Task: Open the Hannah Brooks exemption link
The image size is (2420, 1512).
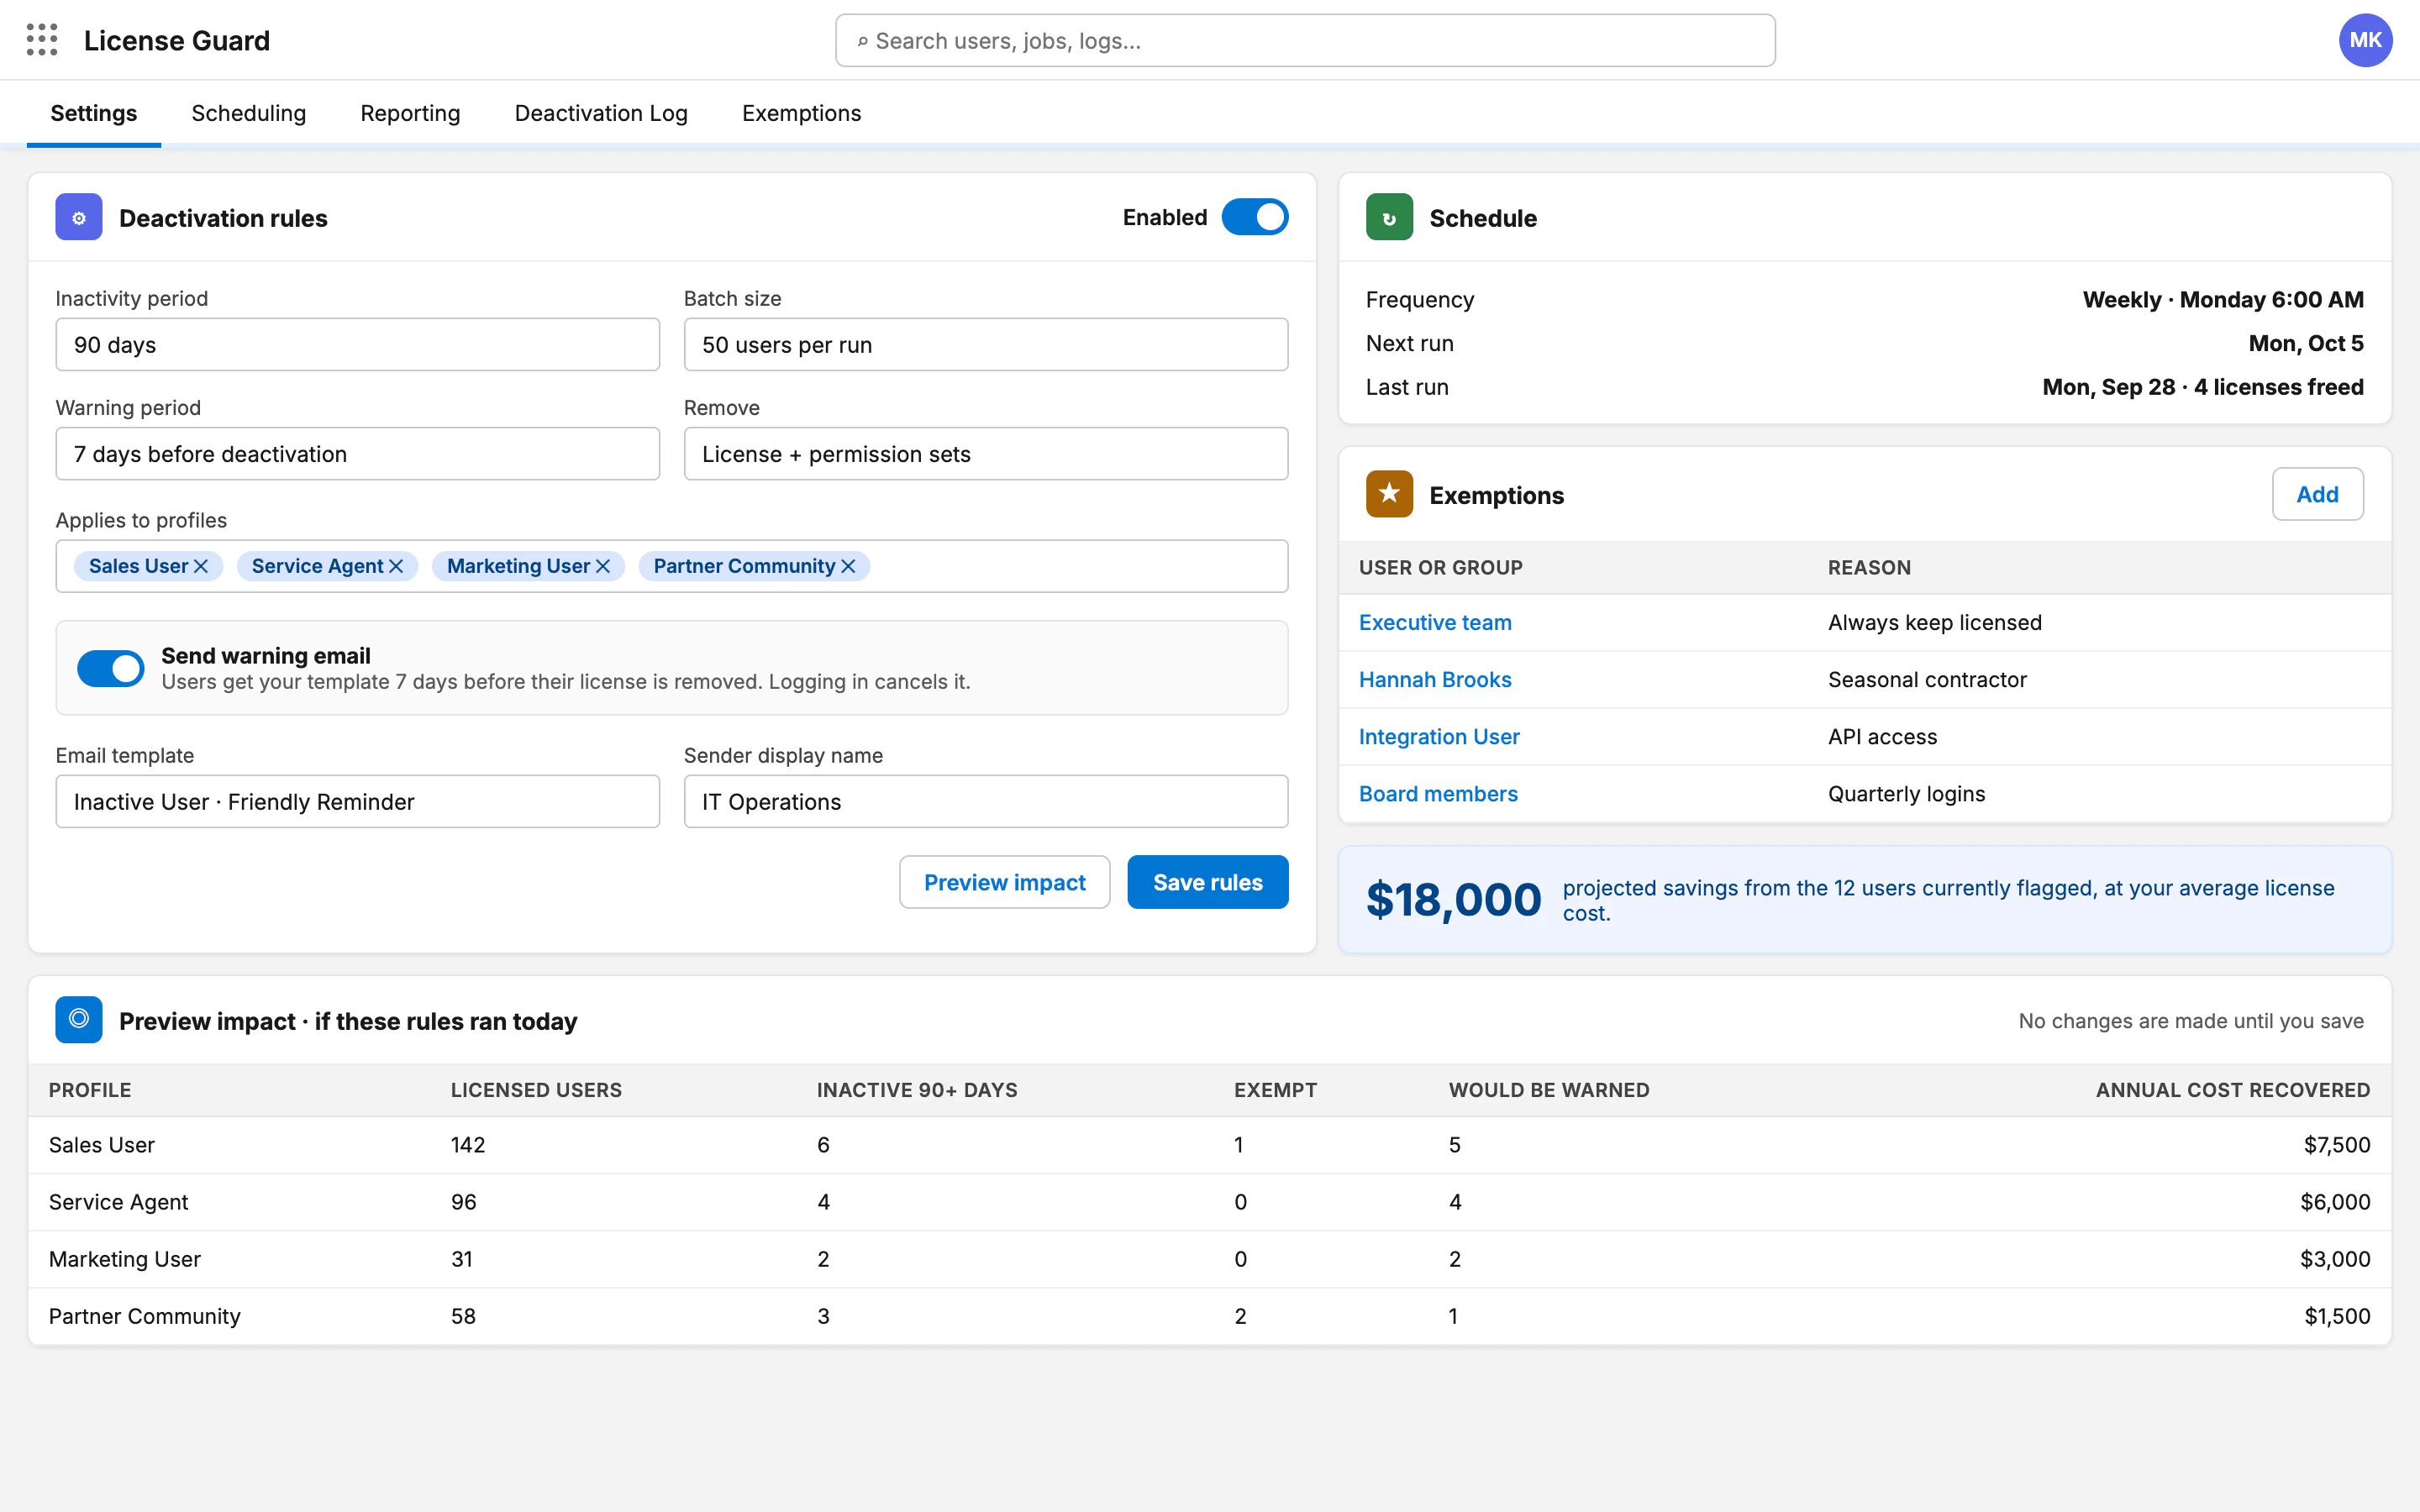Action: coord(1435,680)
